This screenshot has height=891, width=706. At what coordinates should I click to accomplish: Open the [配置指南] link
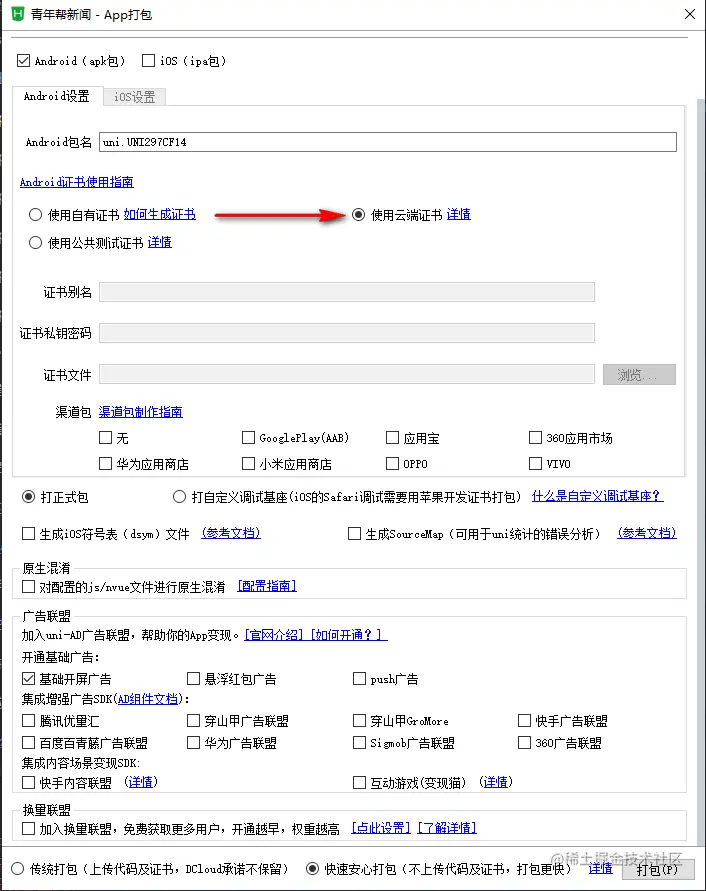pos(267,586)
